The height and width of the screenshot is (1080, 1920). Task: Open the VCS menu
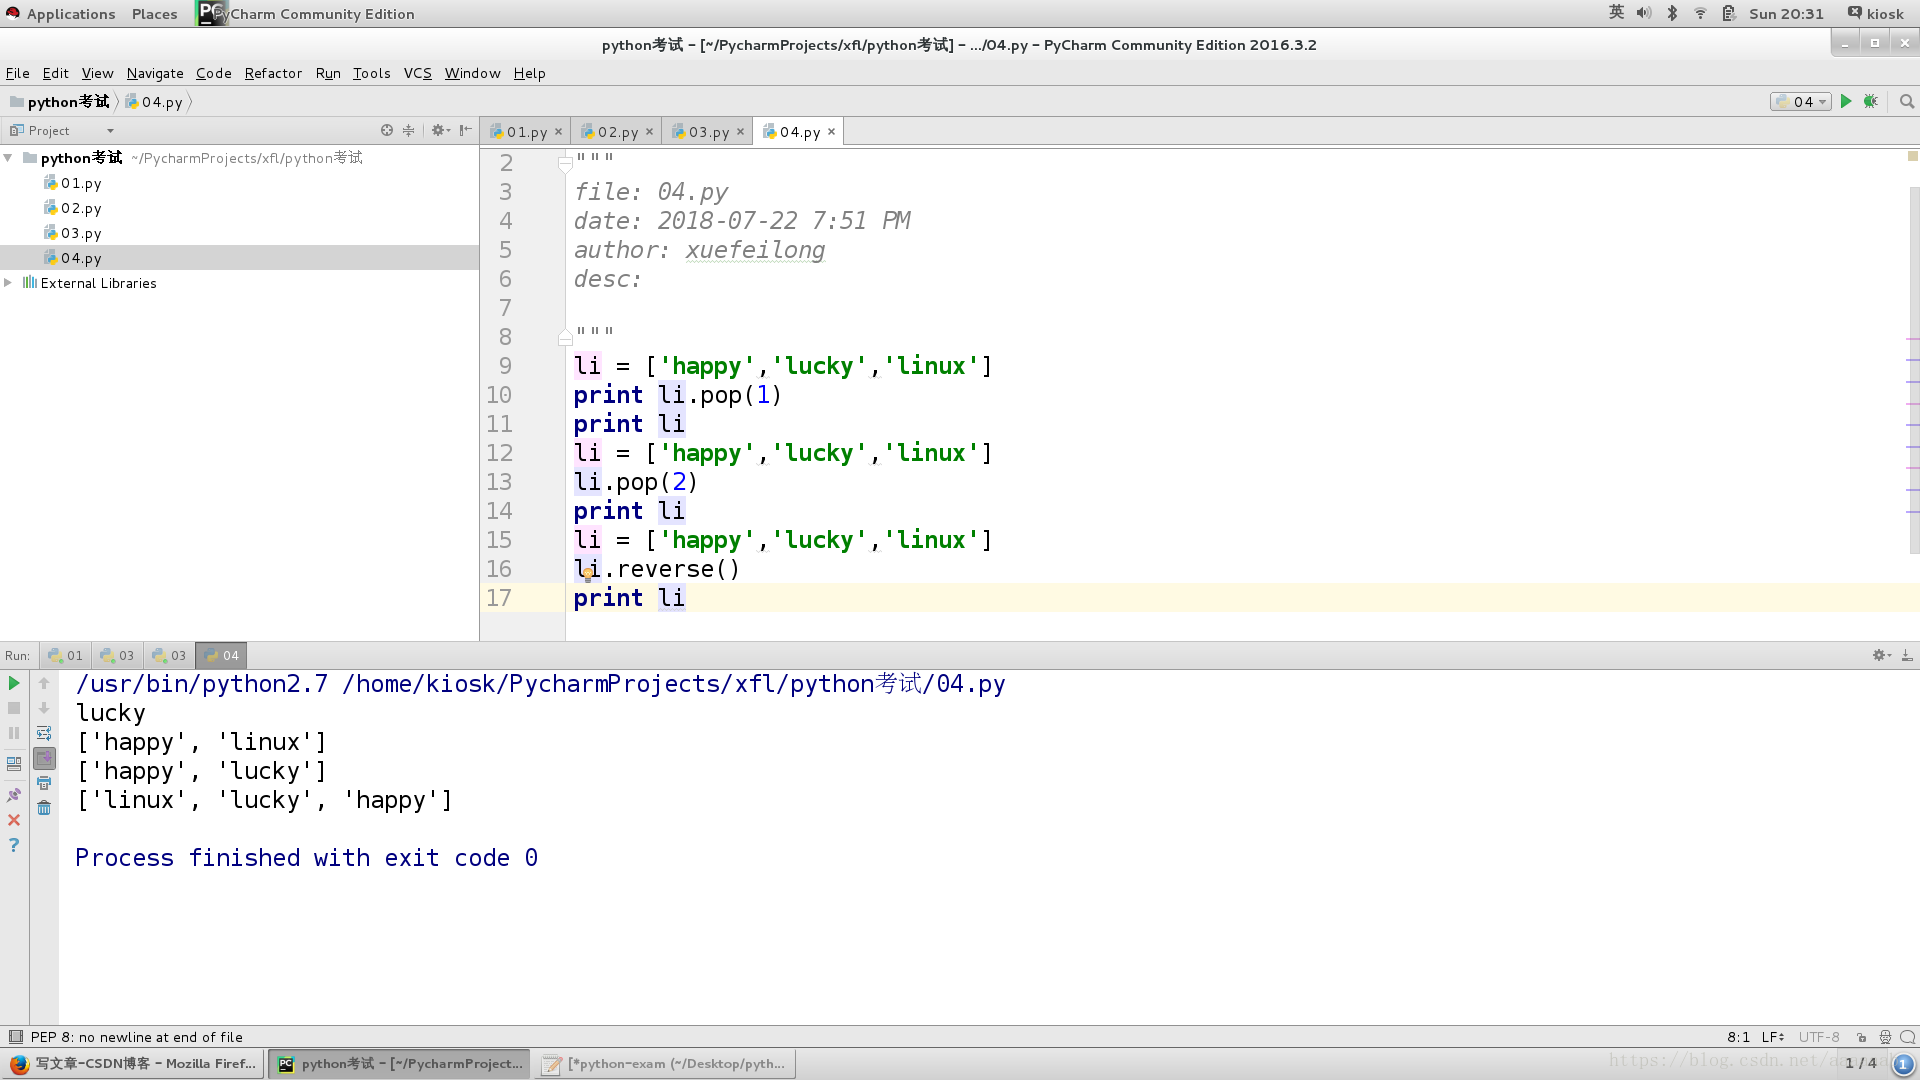(x=417, y=73)
